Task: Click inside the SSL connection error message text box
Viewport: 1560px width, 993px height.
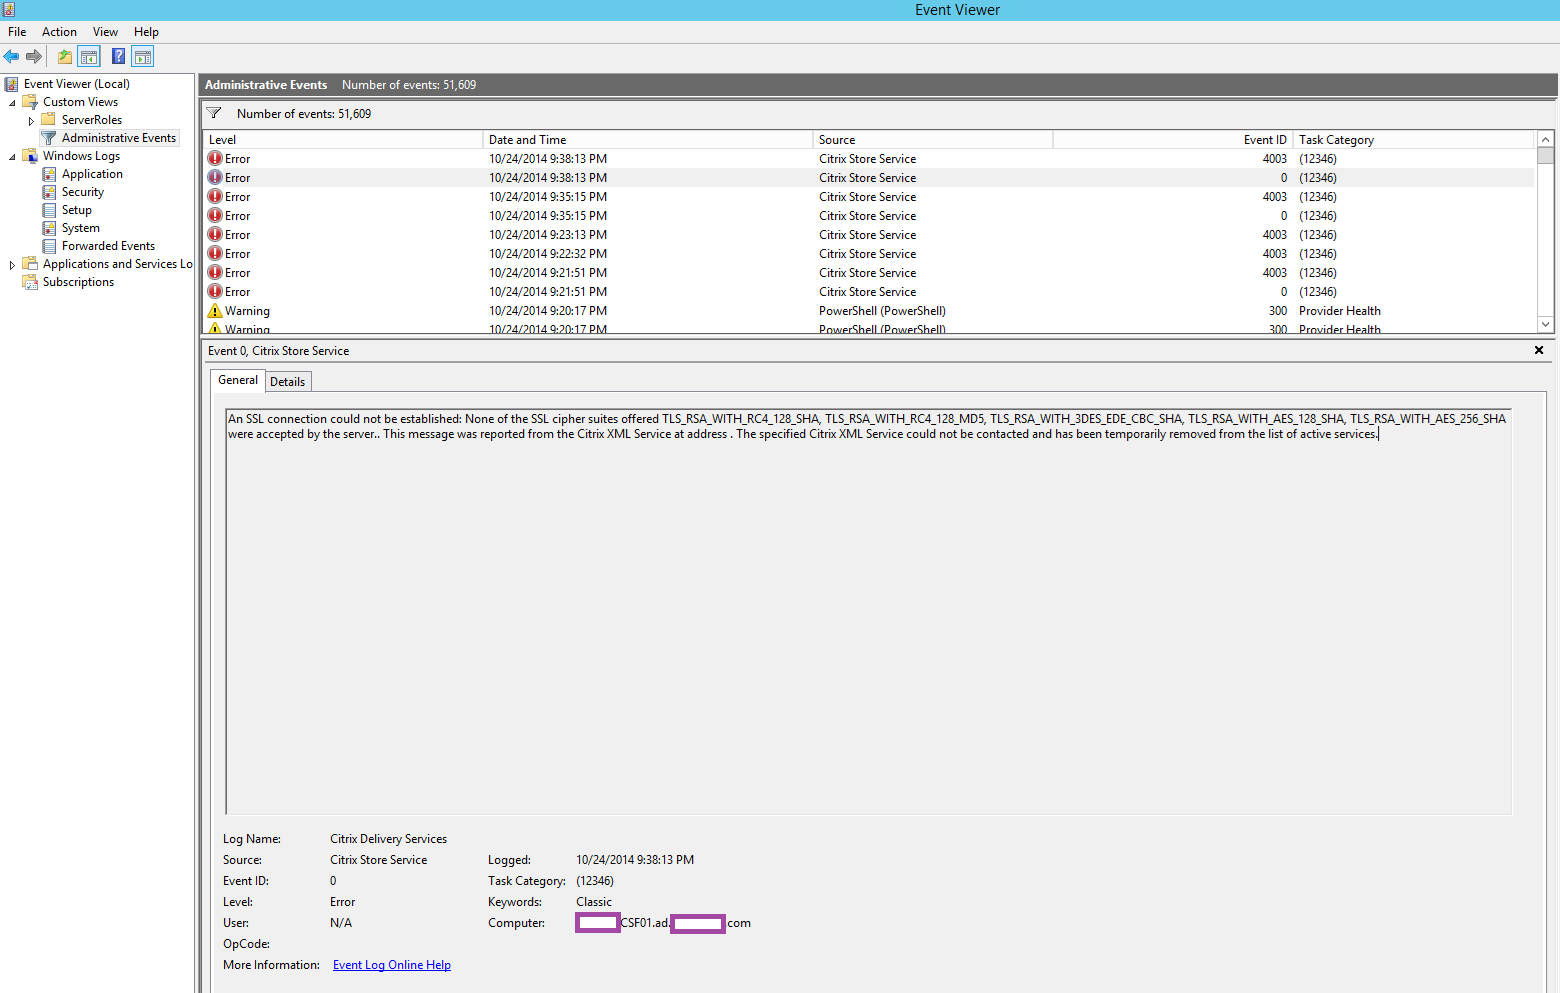Action: (x=868, y=611)
